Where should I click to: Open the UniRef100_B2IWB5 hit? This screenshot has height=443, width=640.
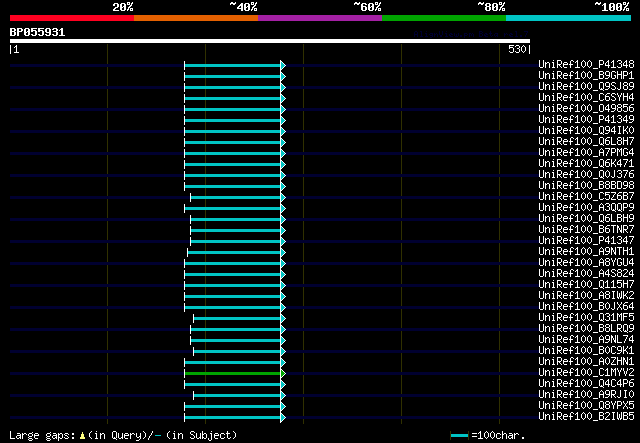click(586, 417)
